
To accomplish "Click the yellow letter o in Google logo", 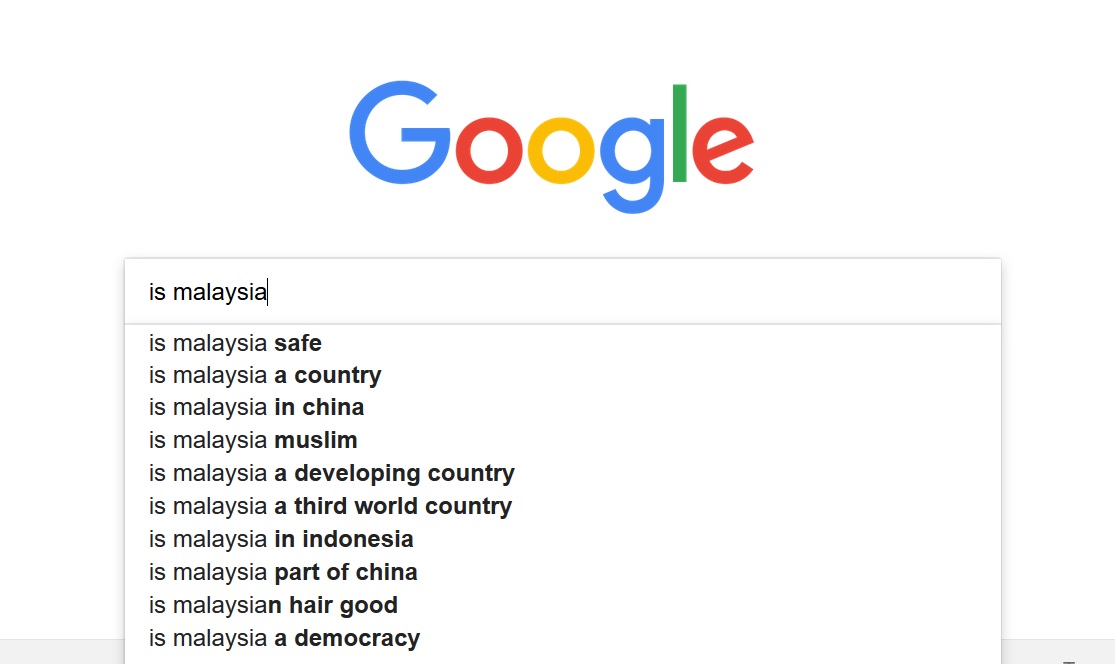I will coord(561,150).
